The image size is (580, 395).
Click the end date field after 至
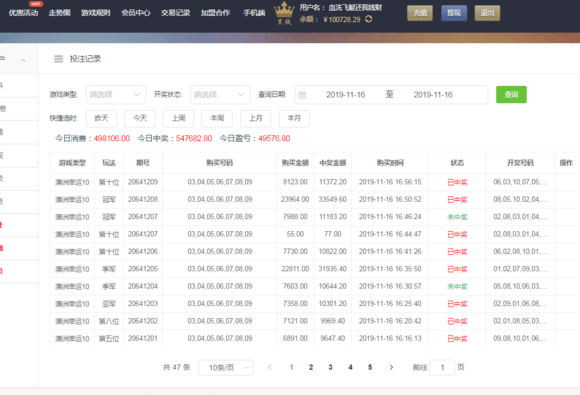433,95
